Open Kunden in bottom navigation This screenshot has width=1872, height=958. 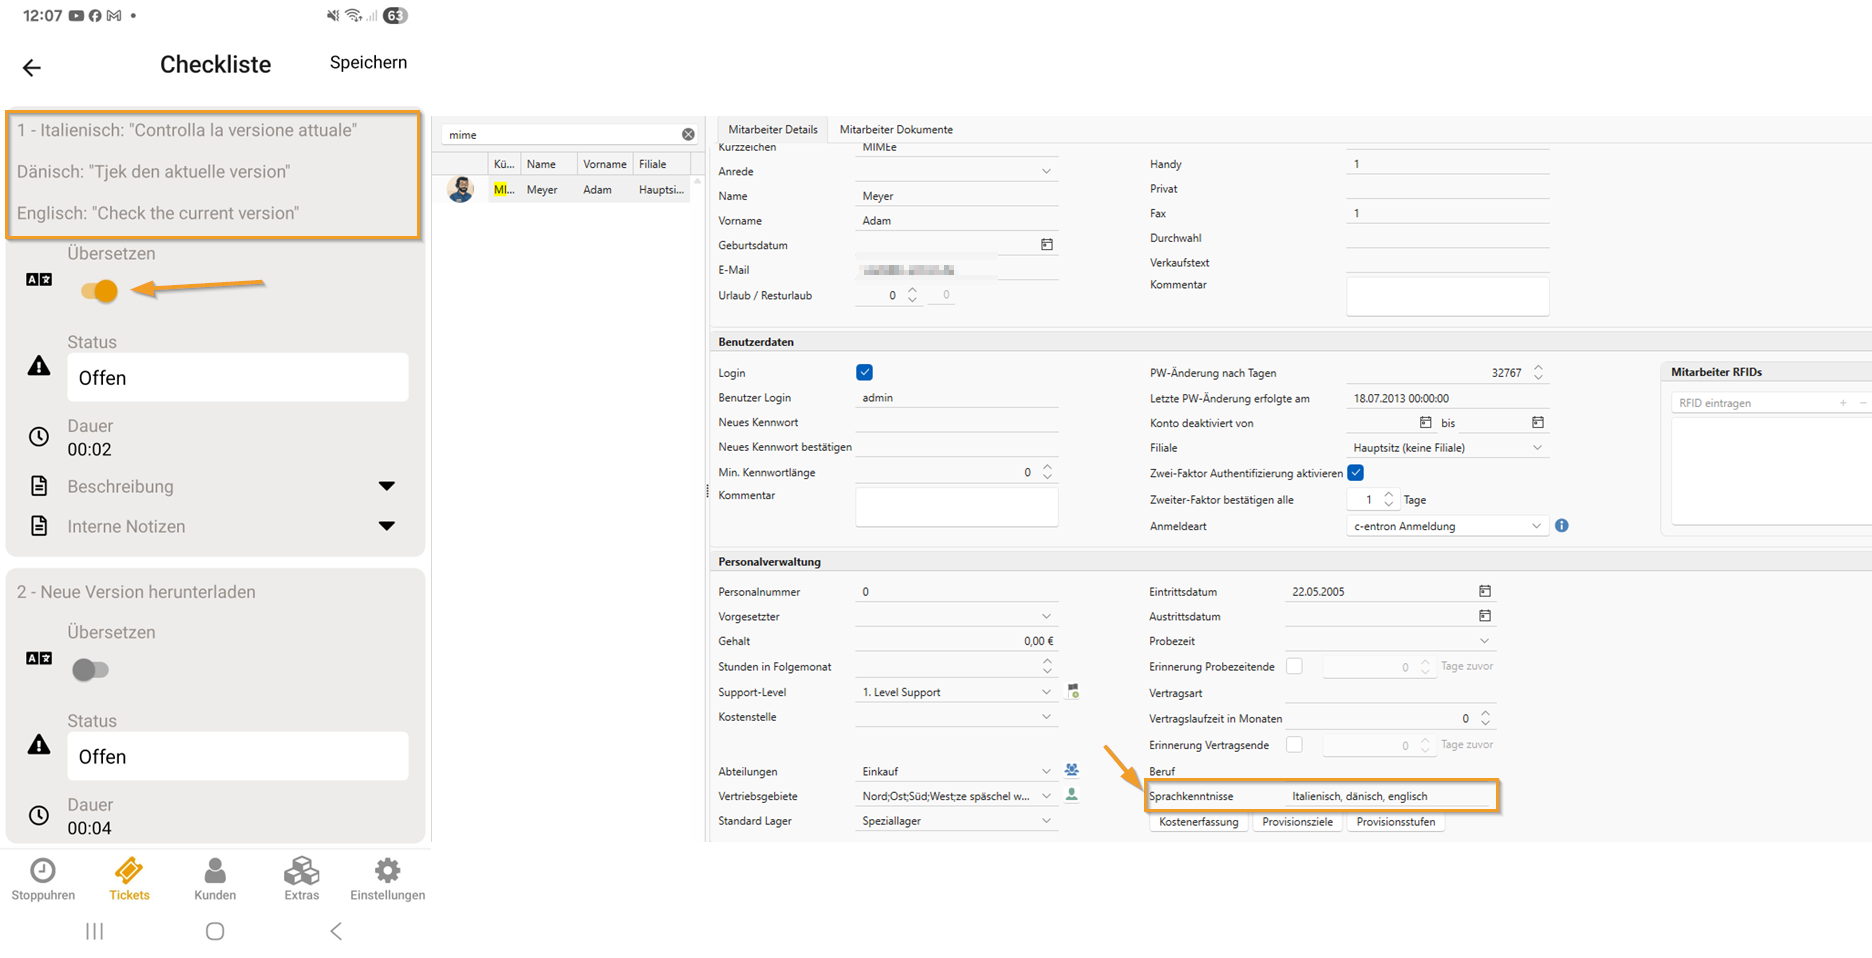[215, 879]
